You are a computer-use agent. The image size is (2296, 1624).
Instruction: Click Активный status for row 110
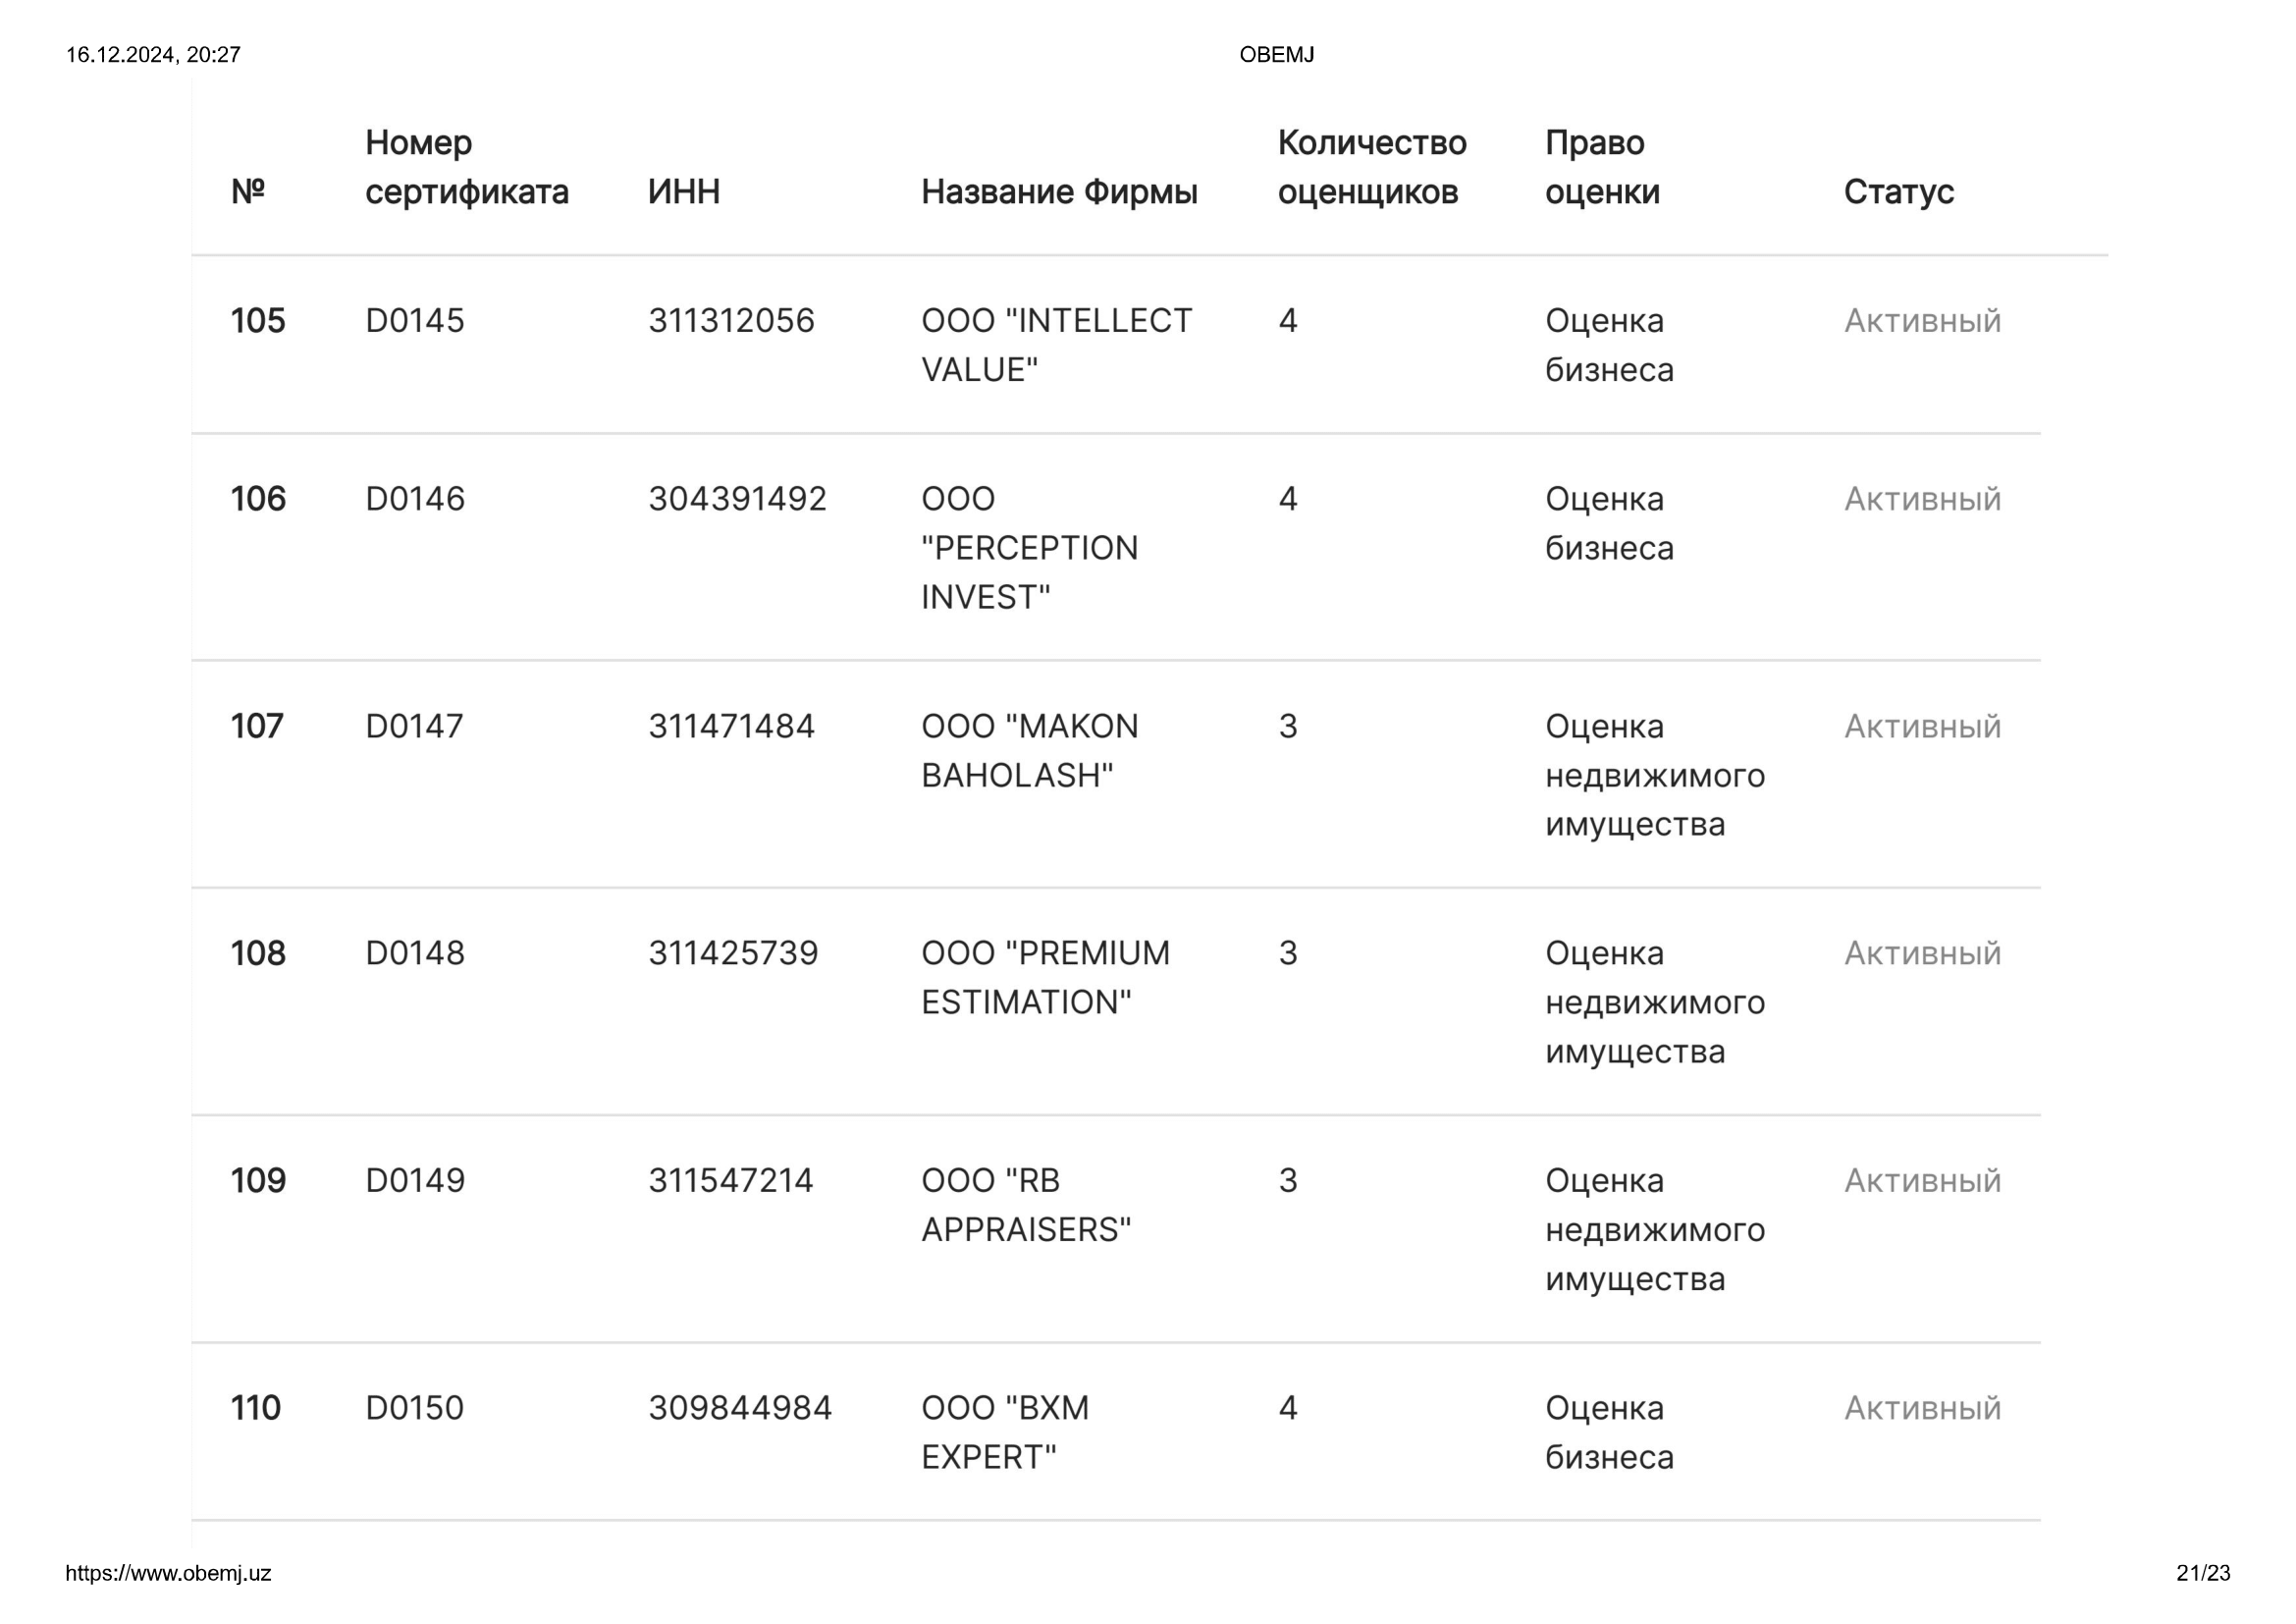click(1922, 1408)
